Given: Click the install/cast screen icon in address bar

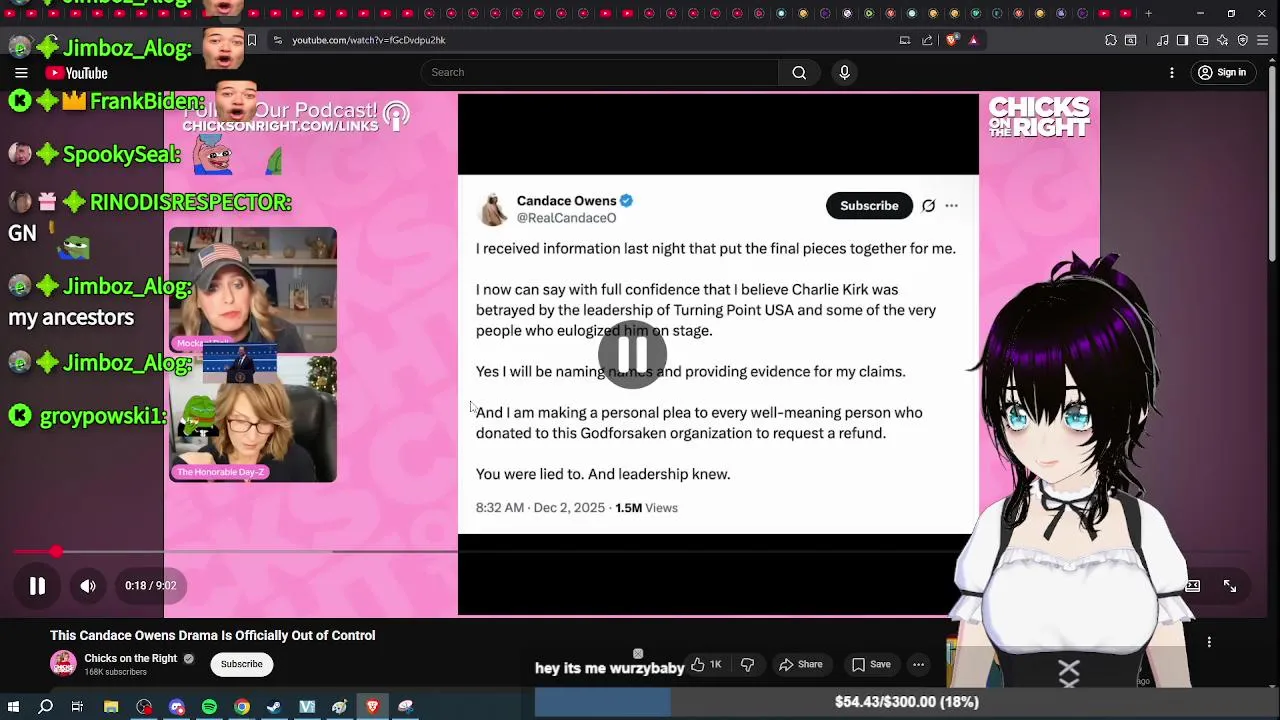Looking at the screenshot, I should 905,40.
